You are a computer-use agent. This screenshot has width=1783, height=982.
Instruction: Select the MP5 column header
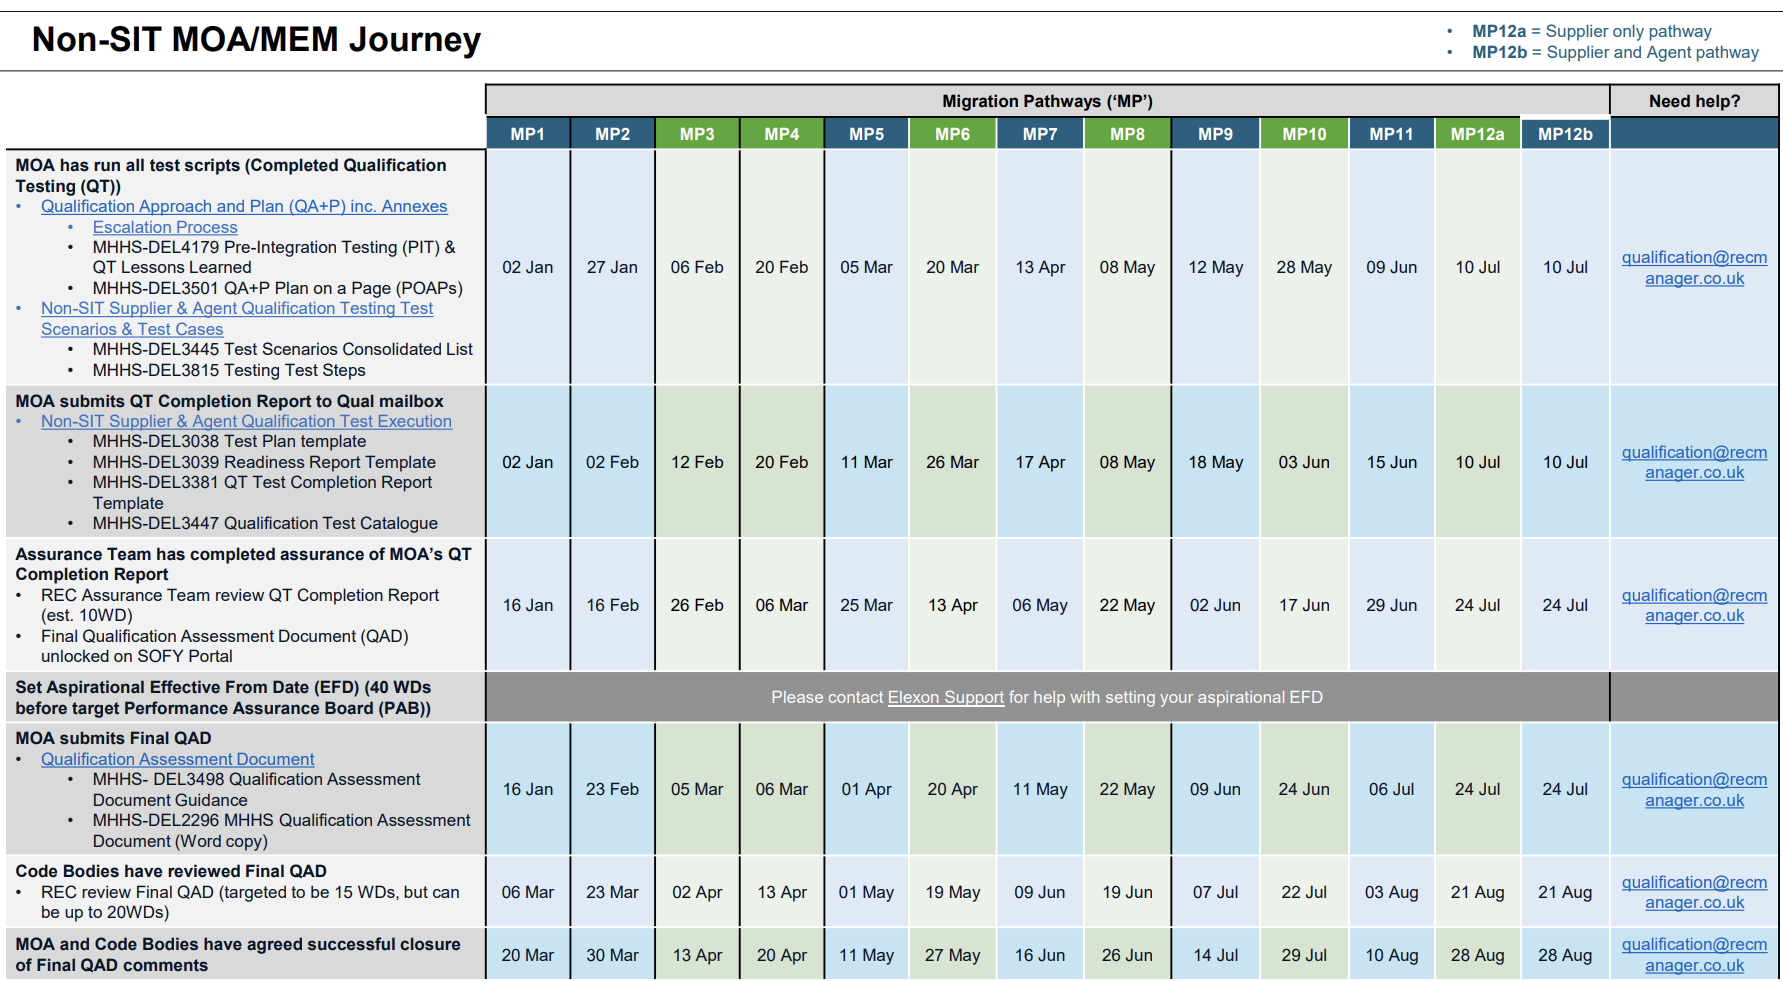coord(867,133)
